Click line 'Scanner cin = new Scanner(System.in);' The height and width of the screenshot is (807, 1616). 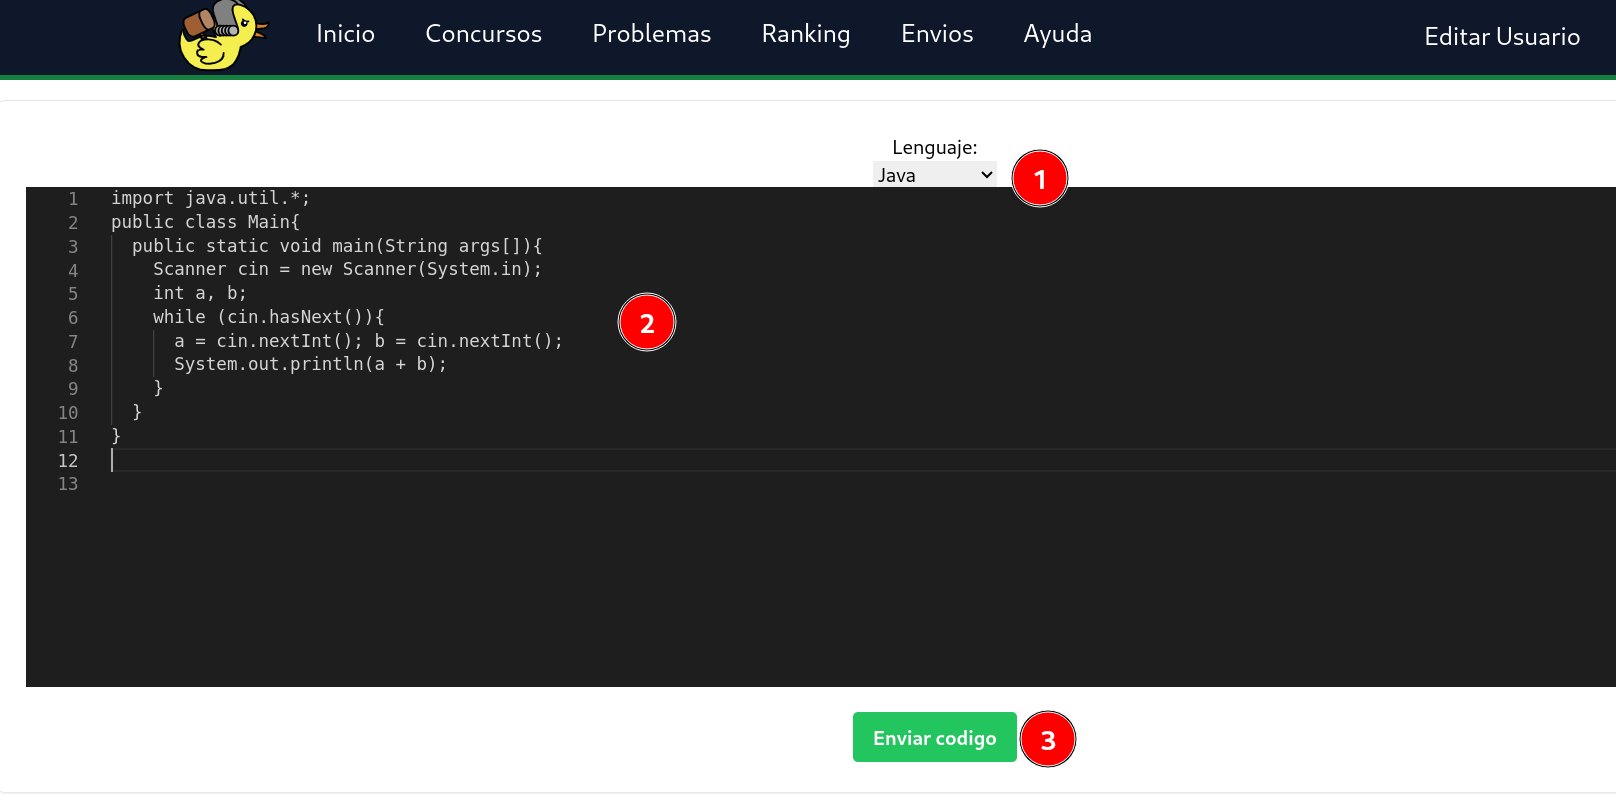click(347, 269)
